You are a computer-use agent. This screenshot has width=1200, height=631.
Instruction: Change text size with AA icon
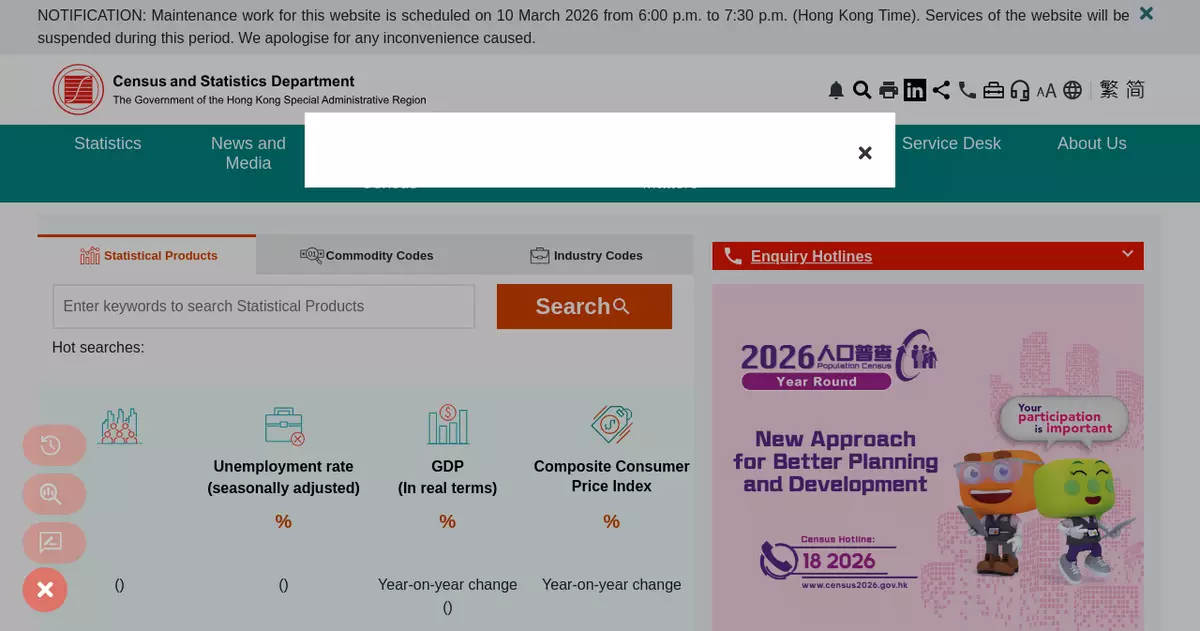[x=1046, y=91]
